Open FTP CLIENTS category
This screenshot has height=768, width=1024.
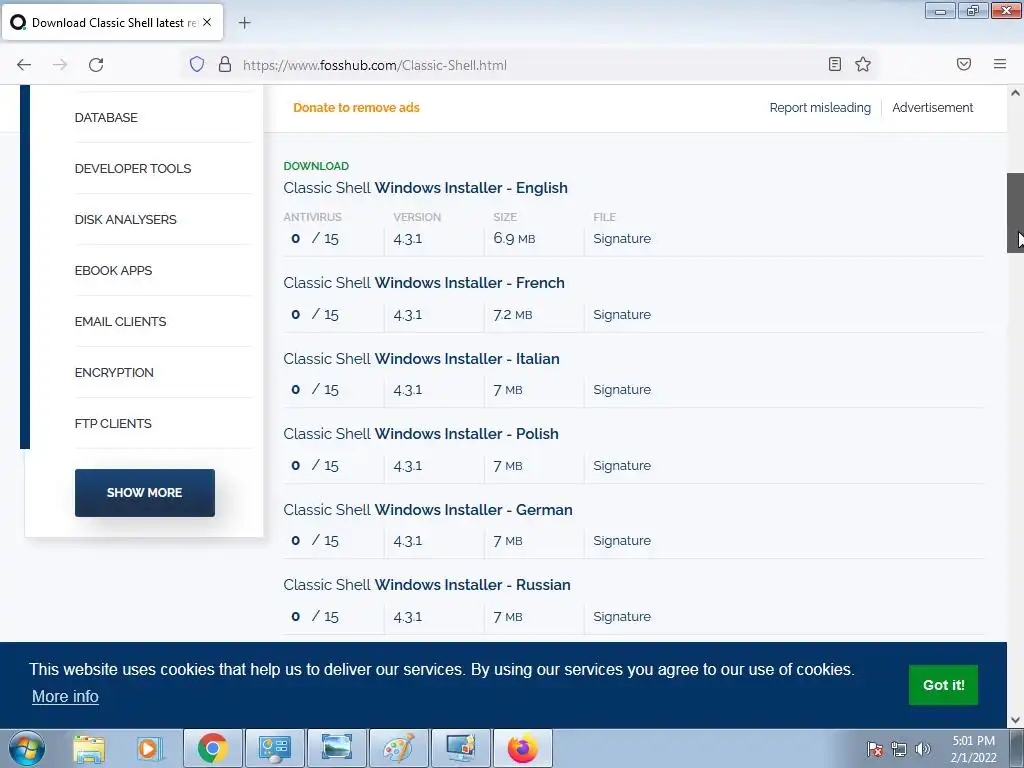113,423
